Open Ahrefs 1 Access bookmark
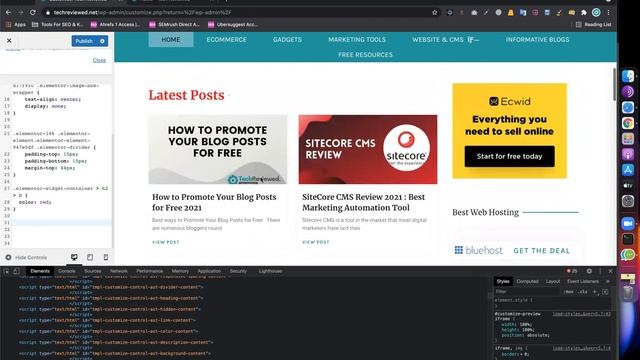 [x=115, y=24]
